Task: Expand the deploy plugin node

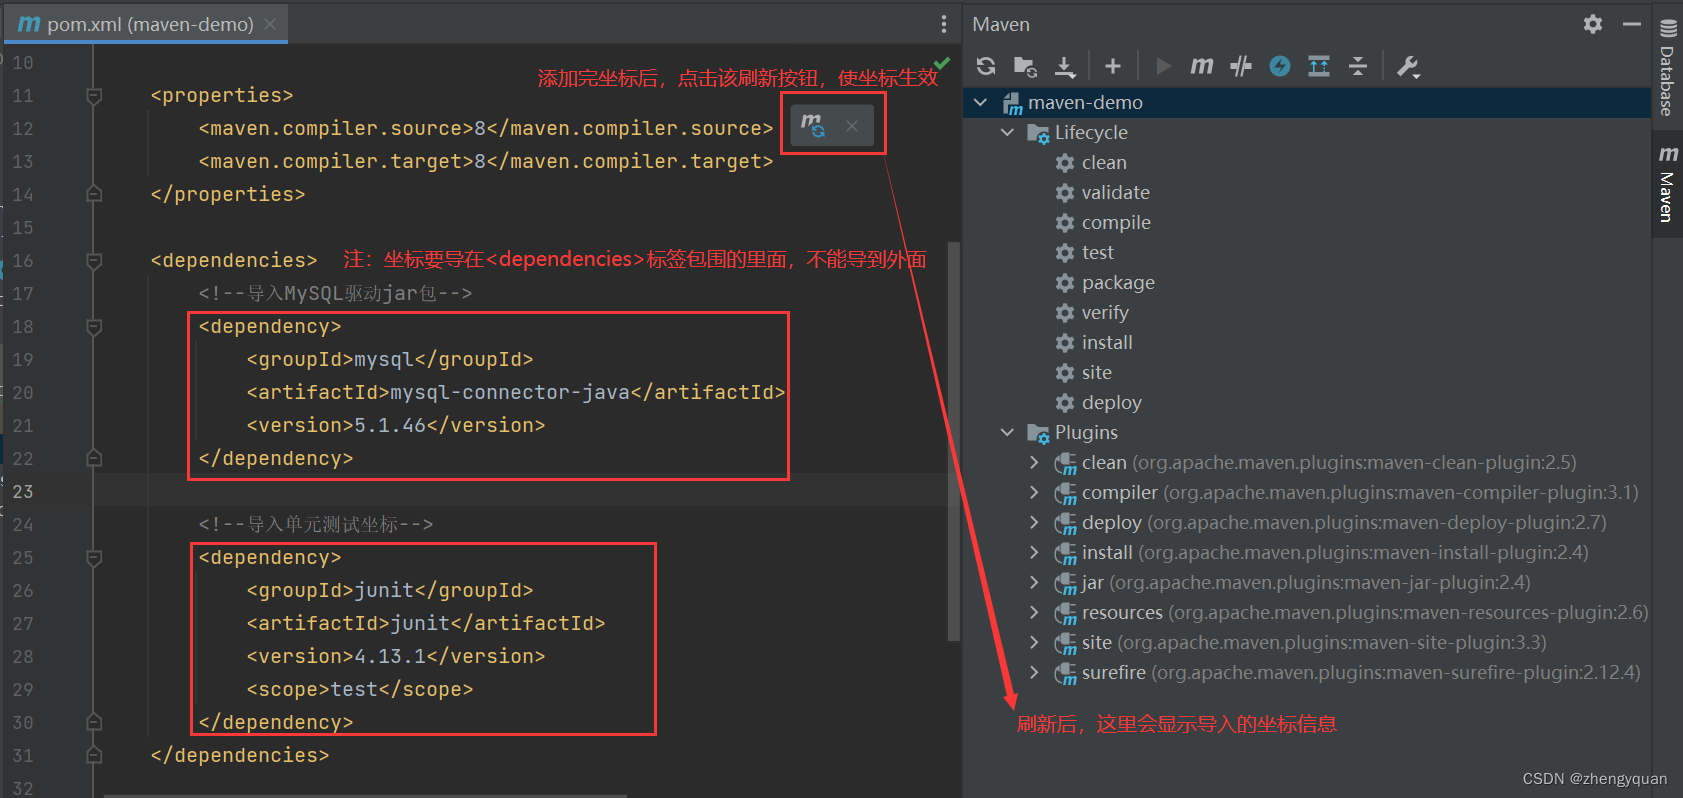Action: (1034, 522)
